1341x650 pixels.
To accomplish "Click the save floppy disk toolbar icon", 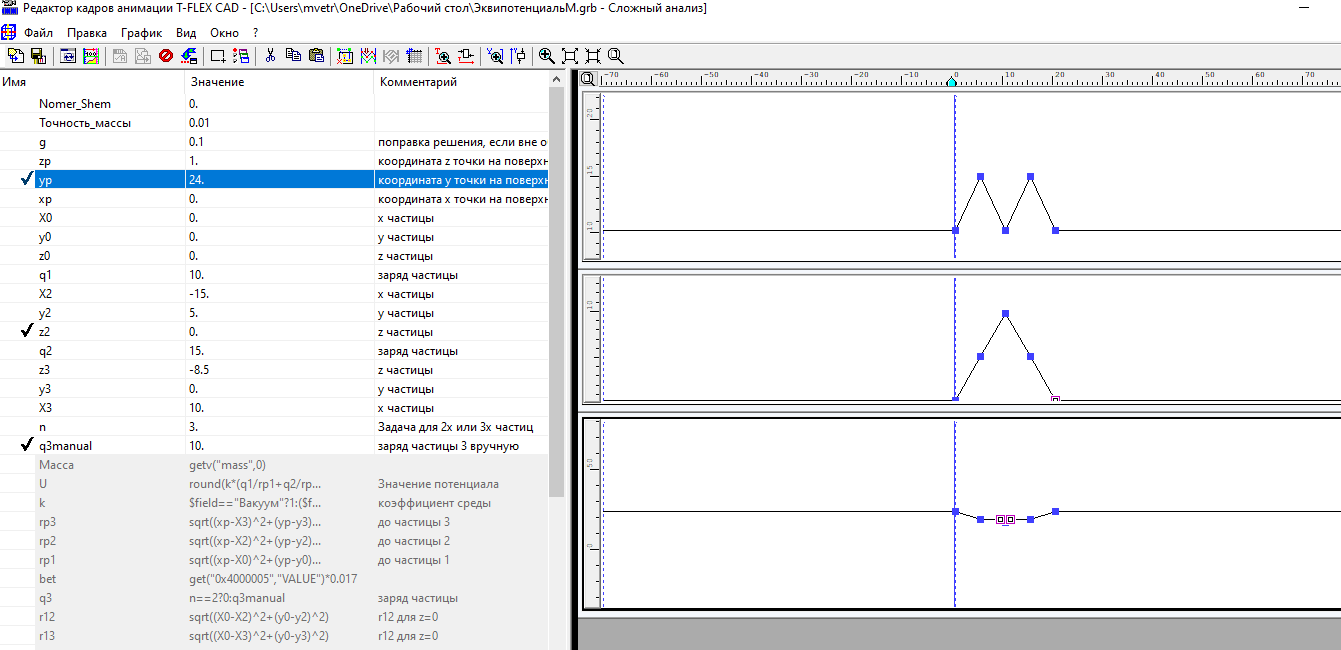I will (38, 56).
